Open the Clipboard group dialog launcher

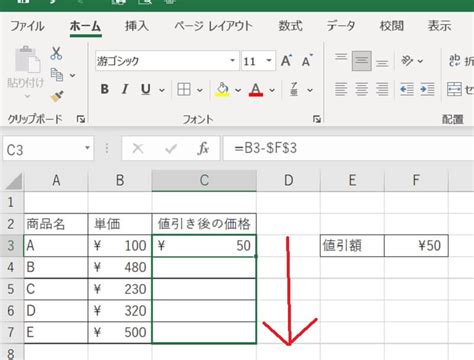81,119
